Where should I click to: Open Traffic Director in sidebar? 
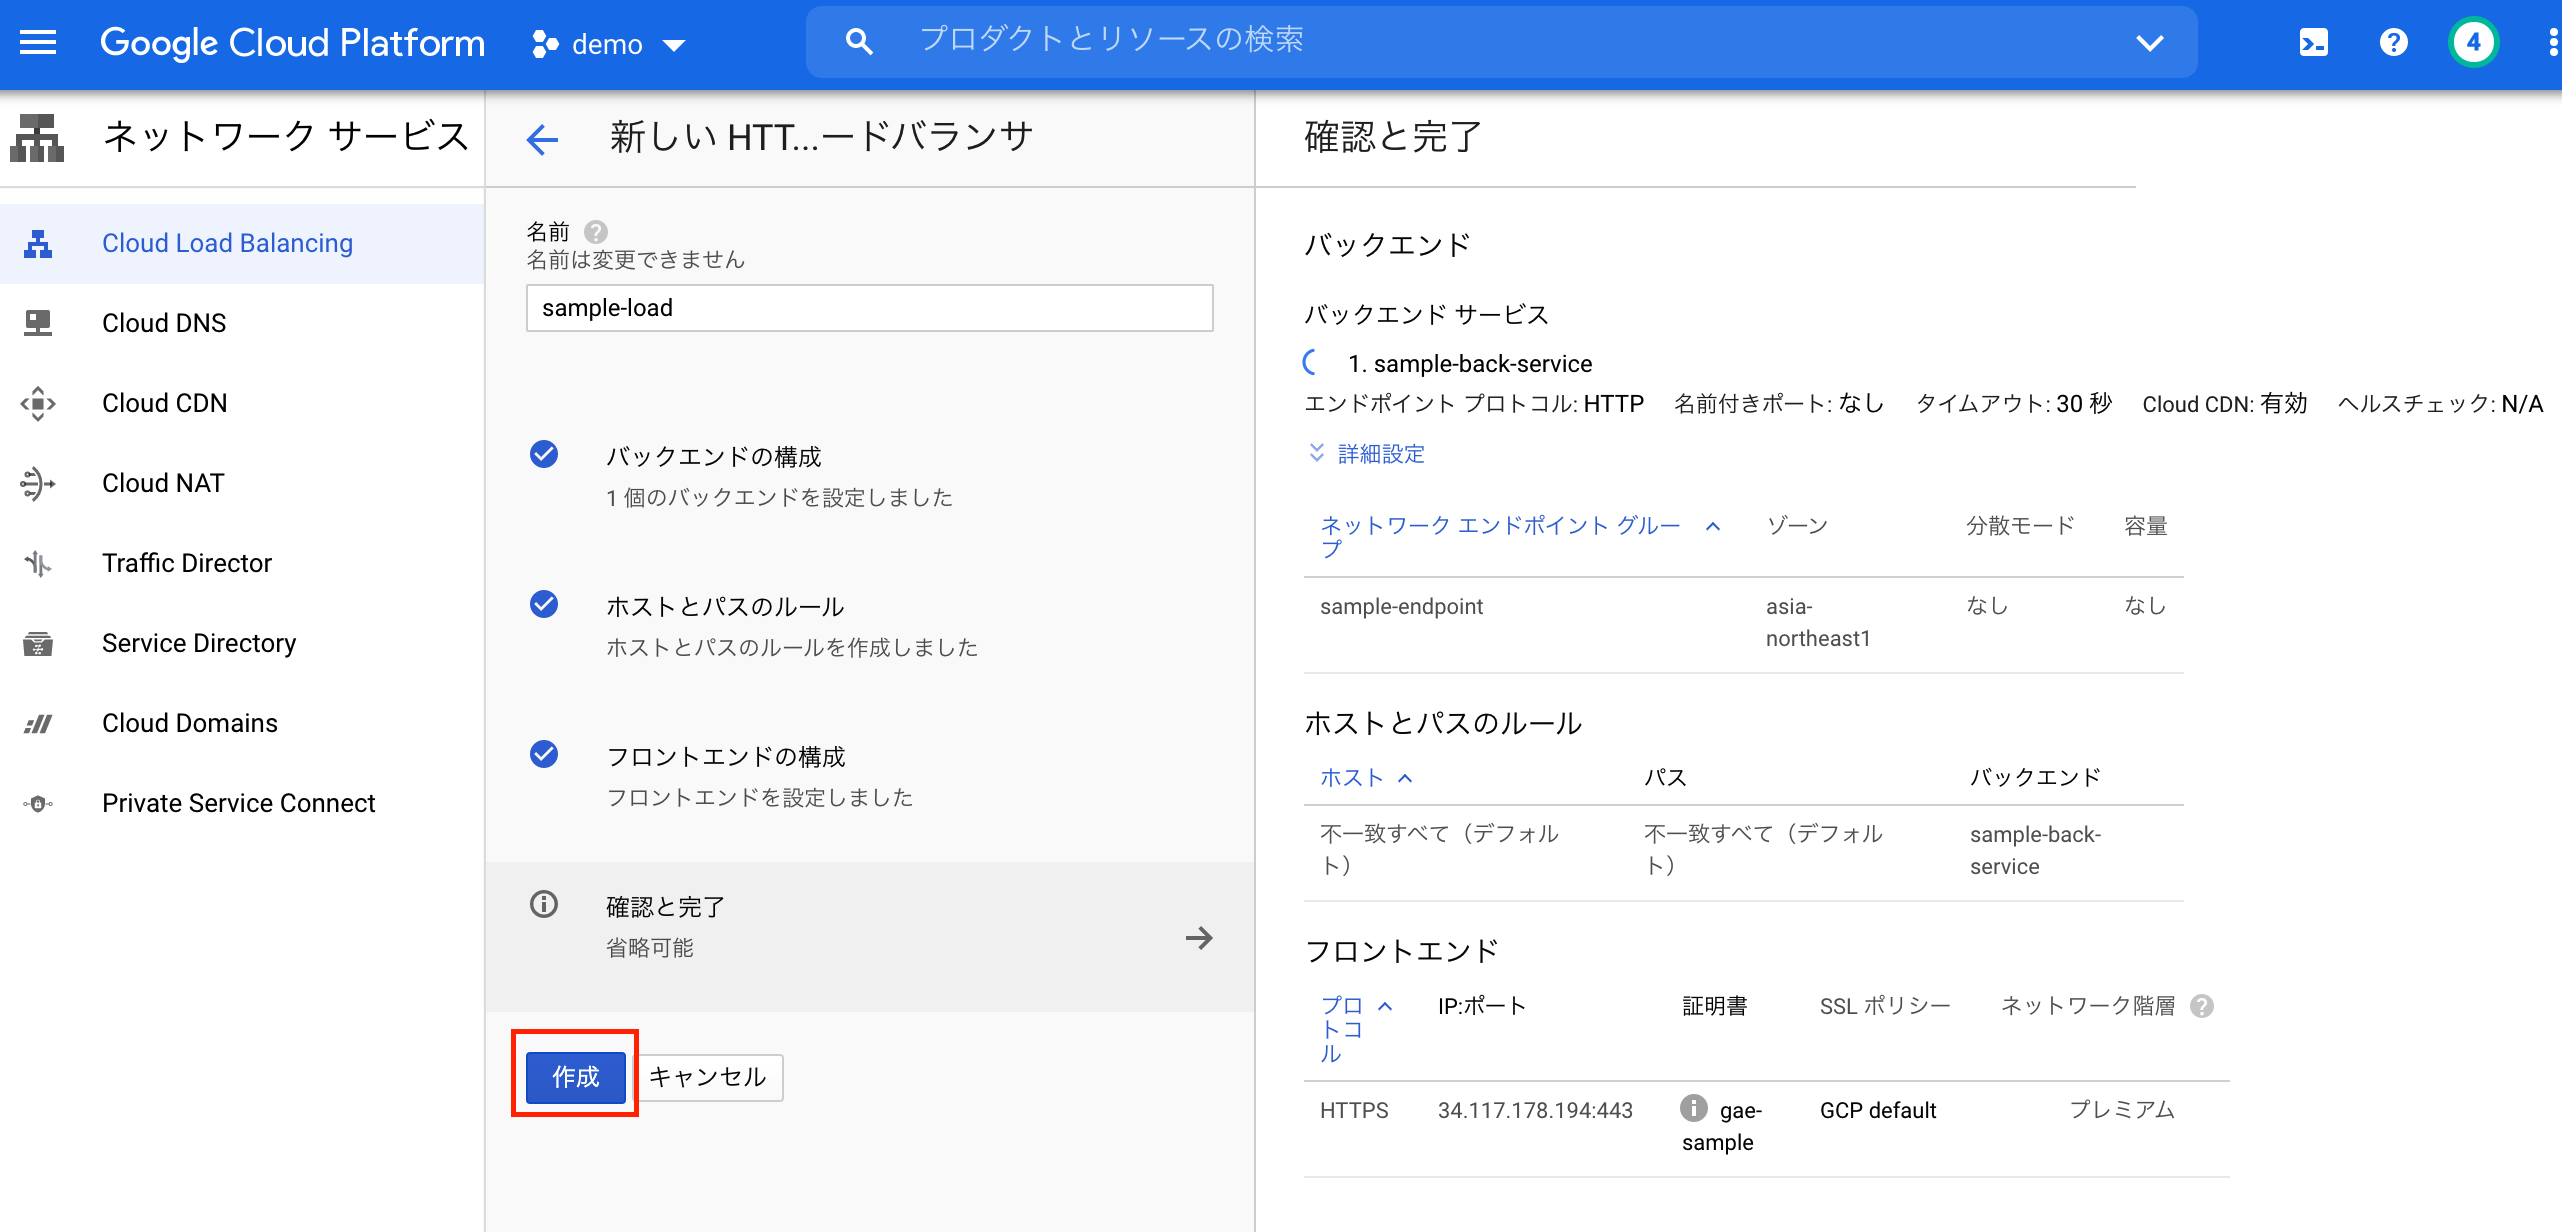187,563
